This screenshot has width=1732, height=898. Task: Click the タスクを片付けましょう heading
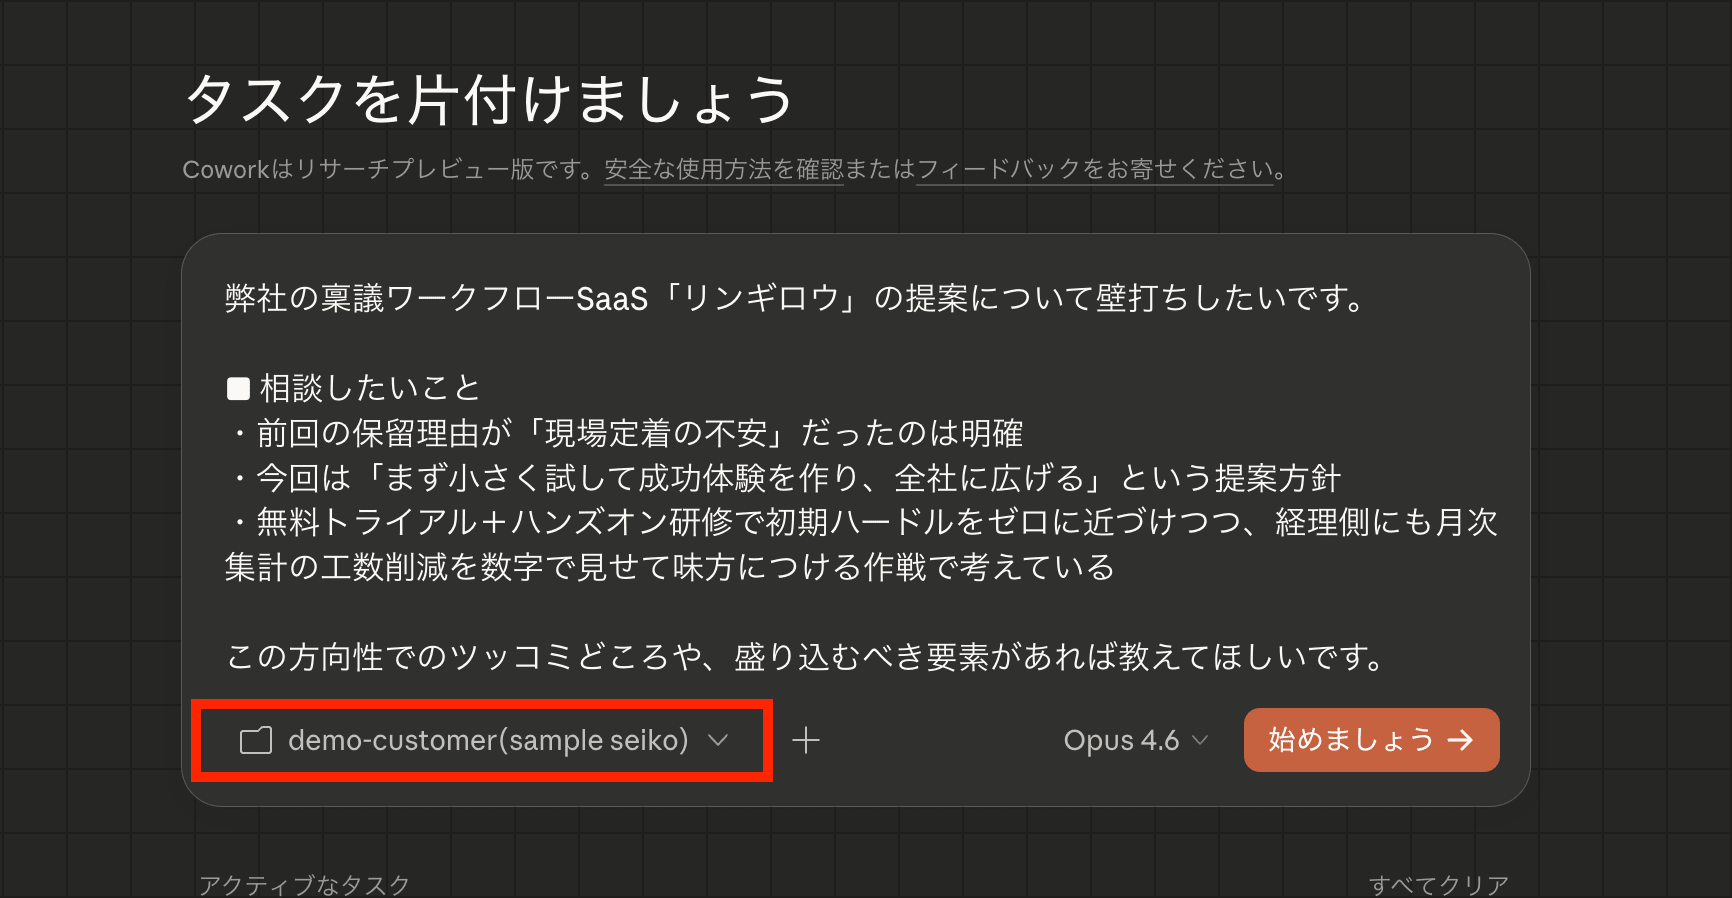489,98
